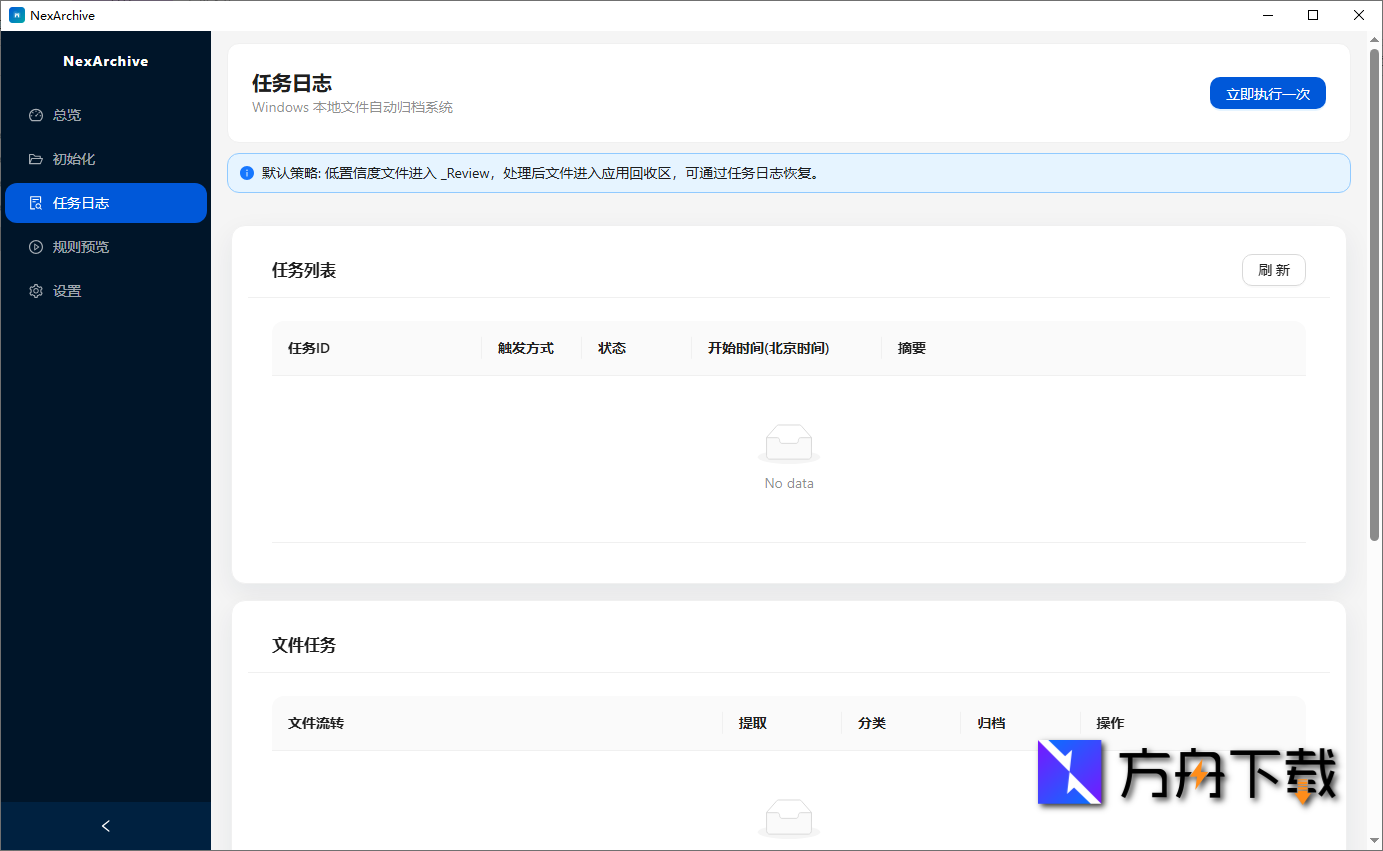The image size is (1383, 851).
Task: Open the 初始化 folder icon in sidebar
Action: 36,158
